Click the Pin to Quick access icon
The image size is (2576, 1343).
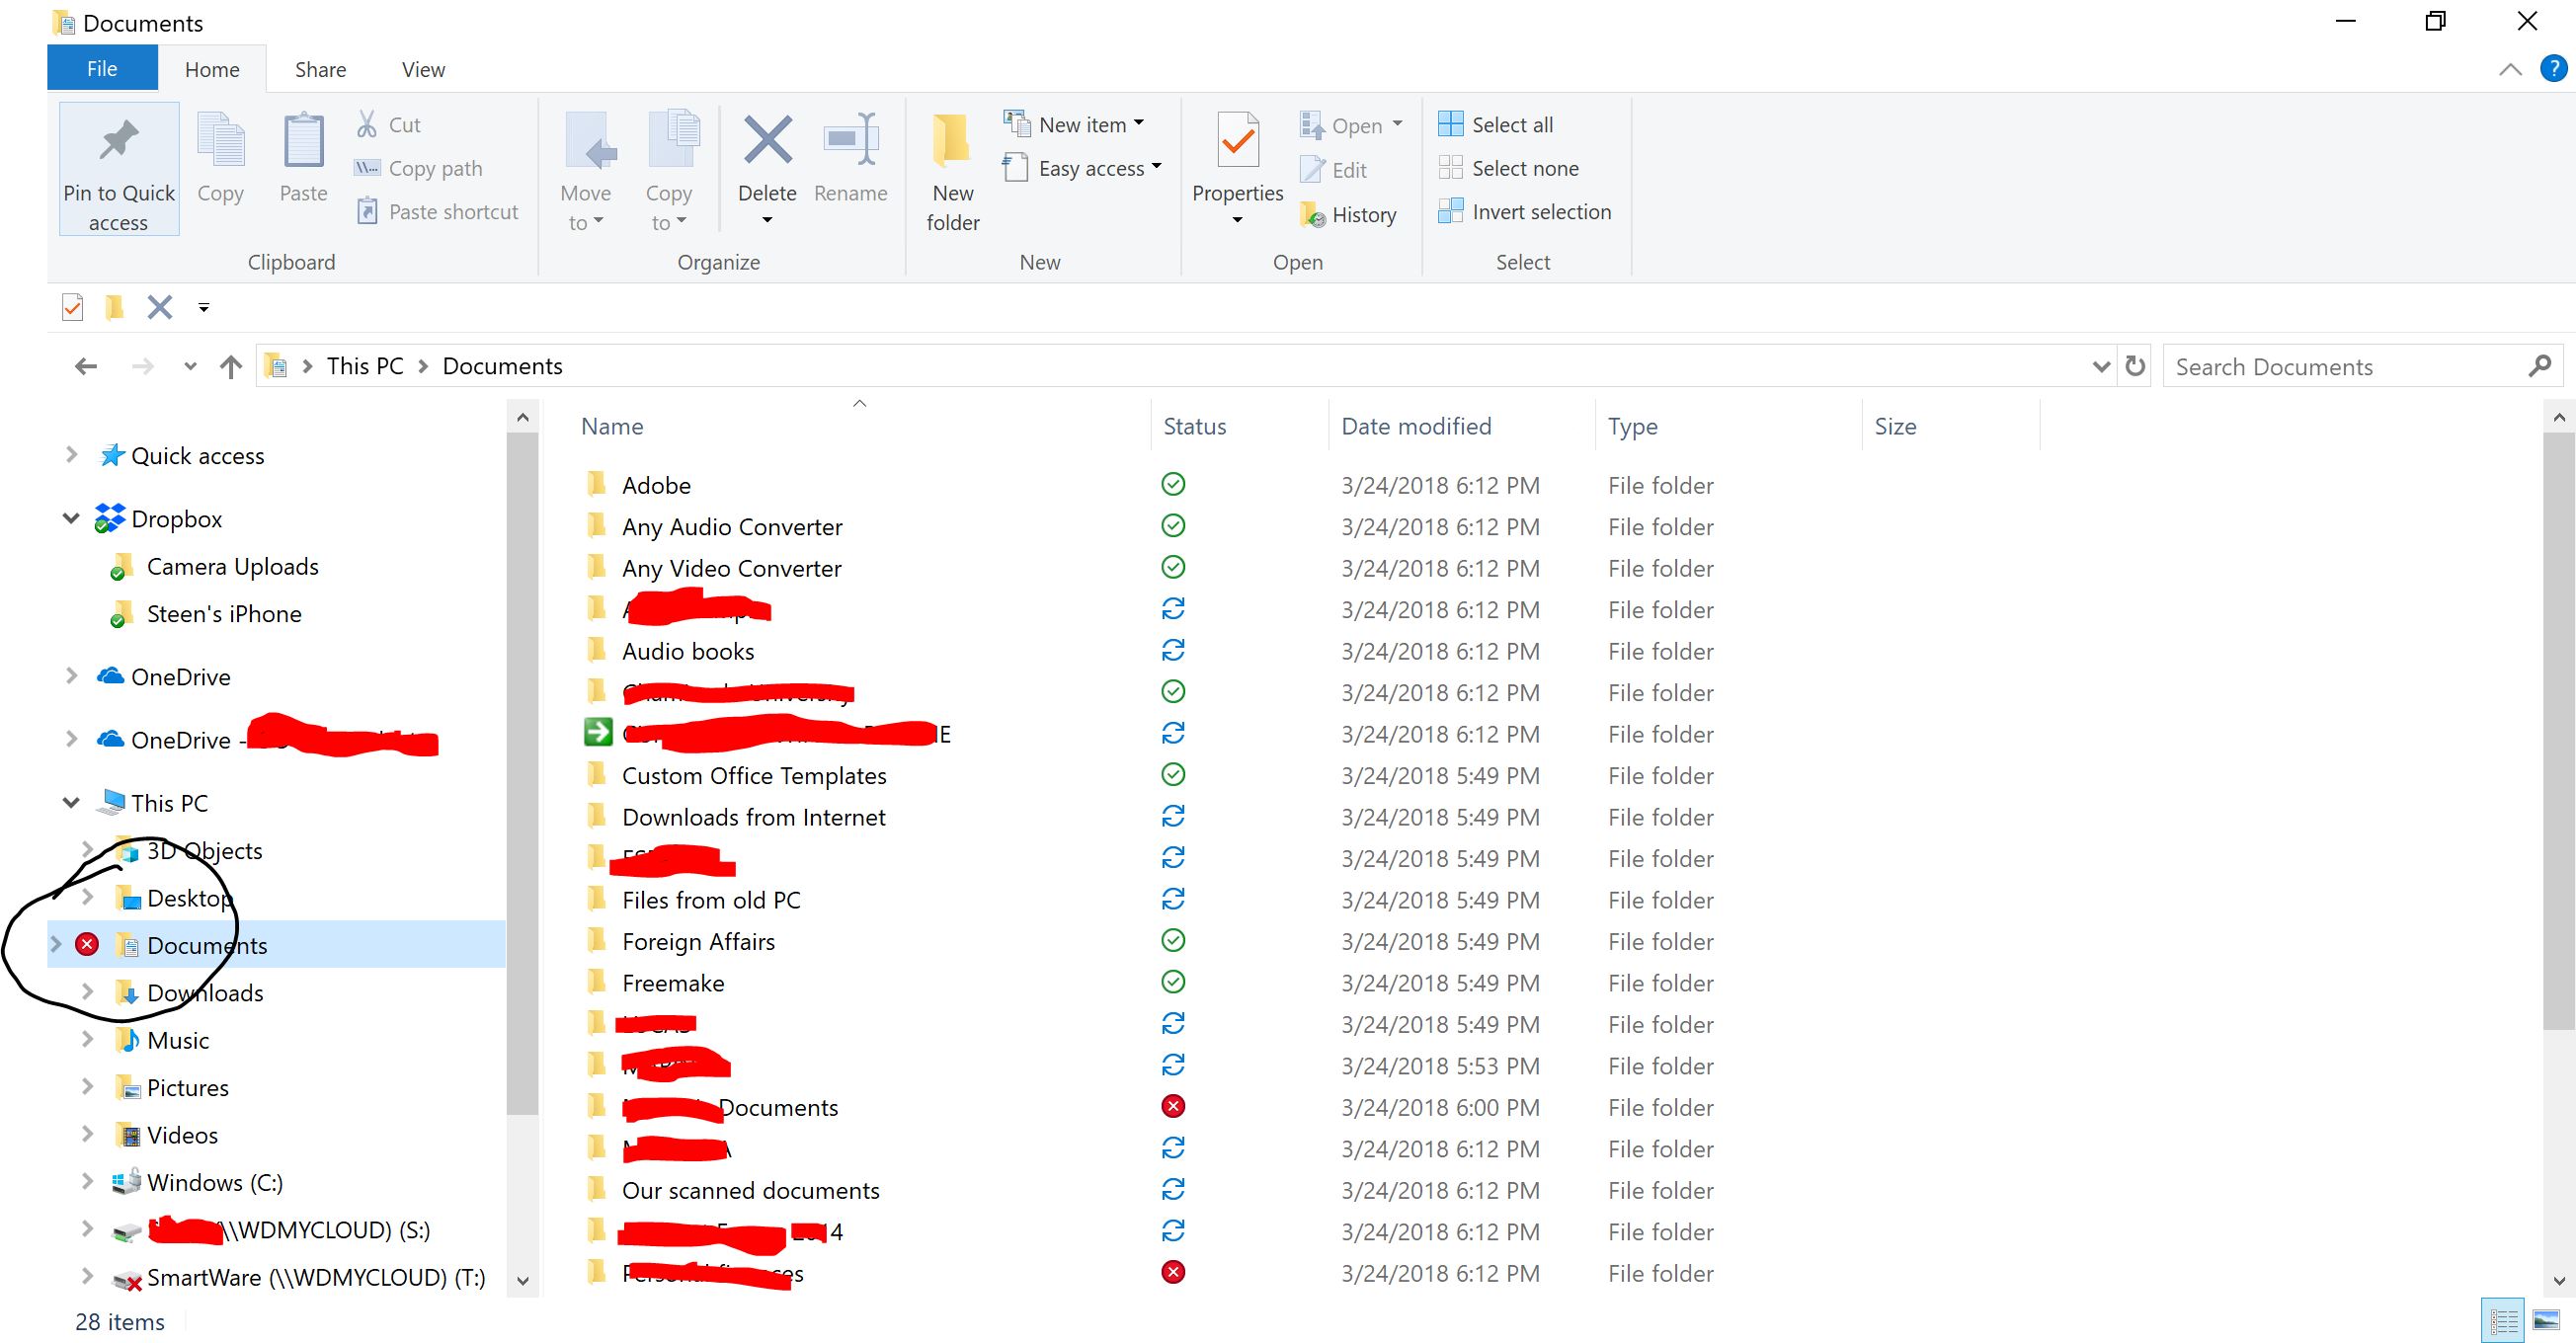pyautogui.click(x=118, y=142)
